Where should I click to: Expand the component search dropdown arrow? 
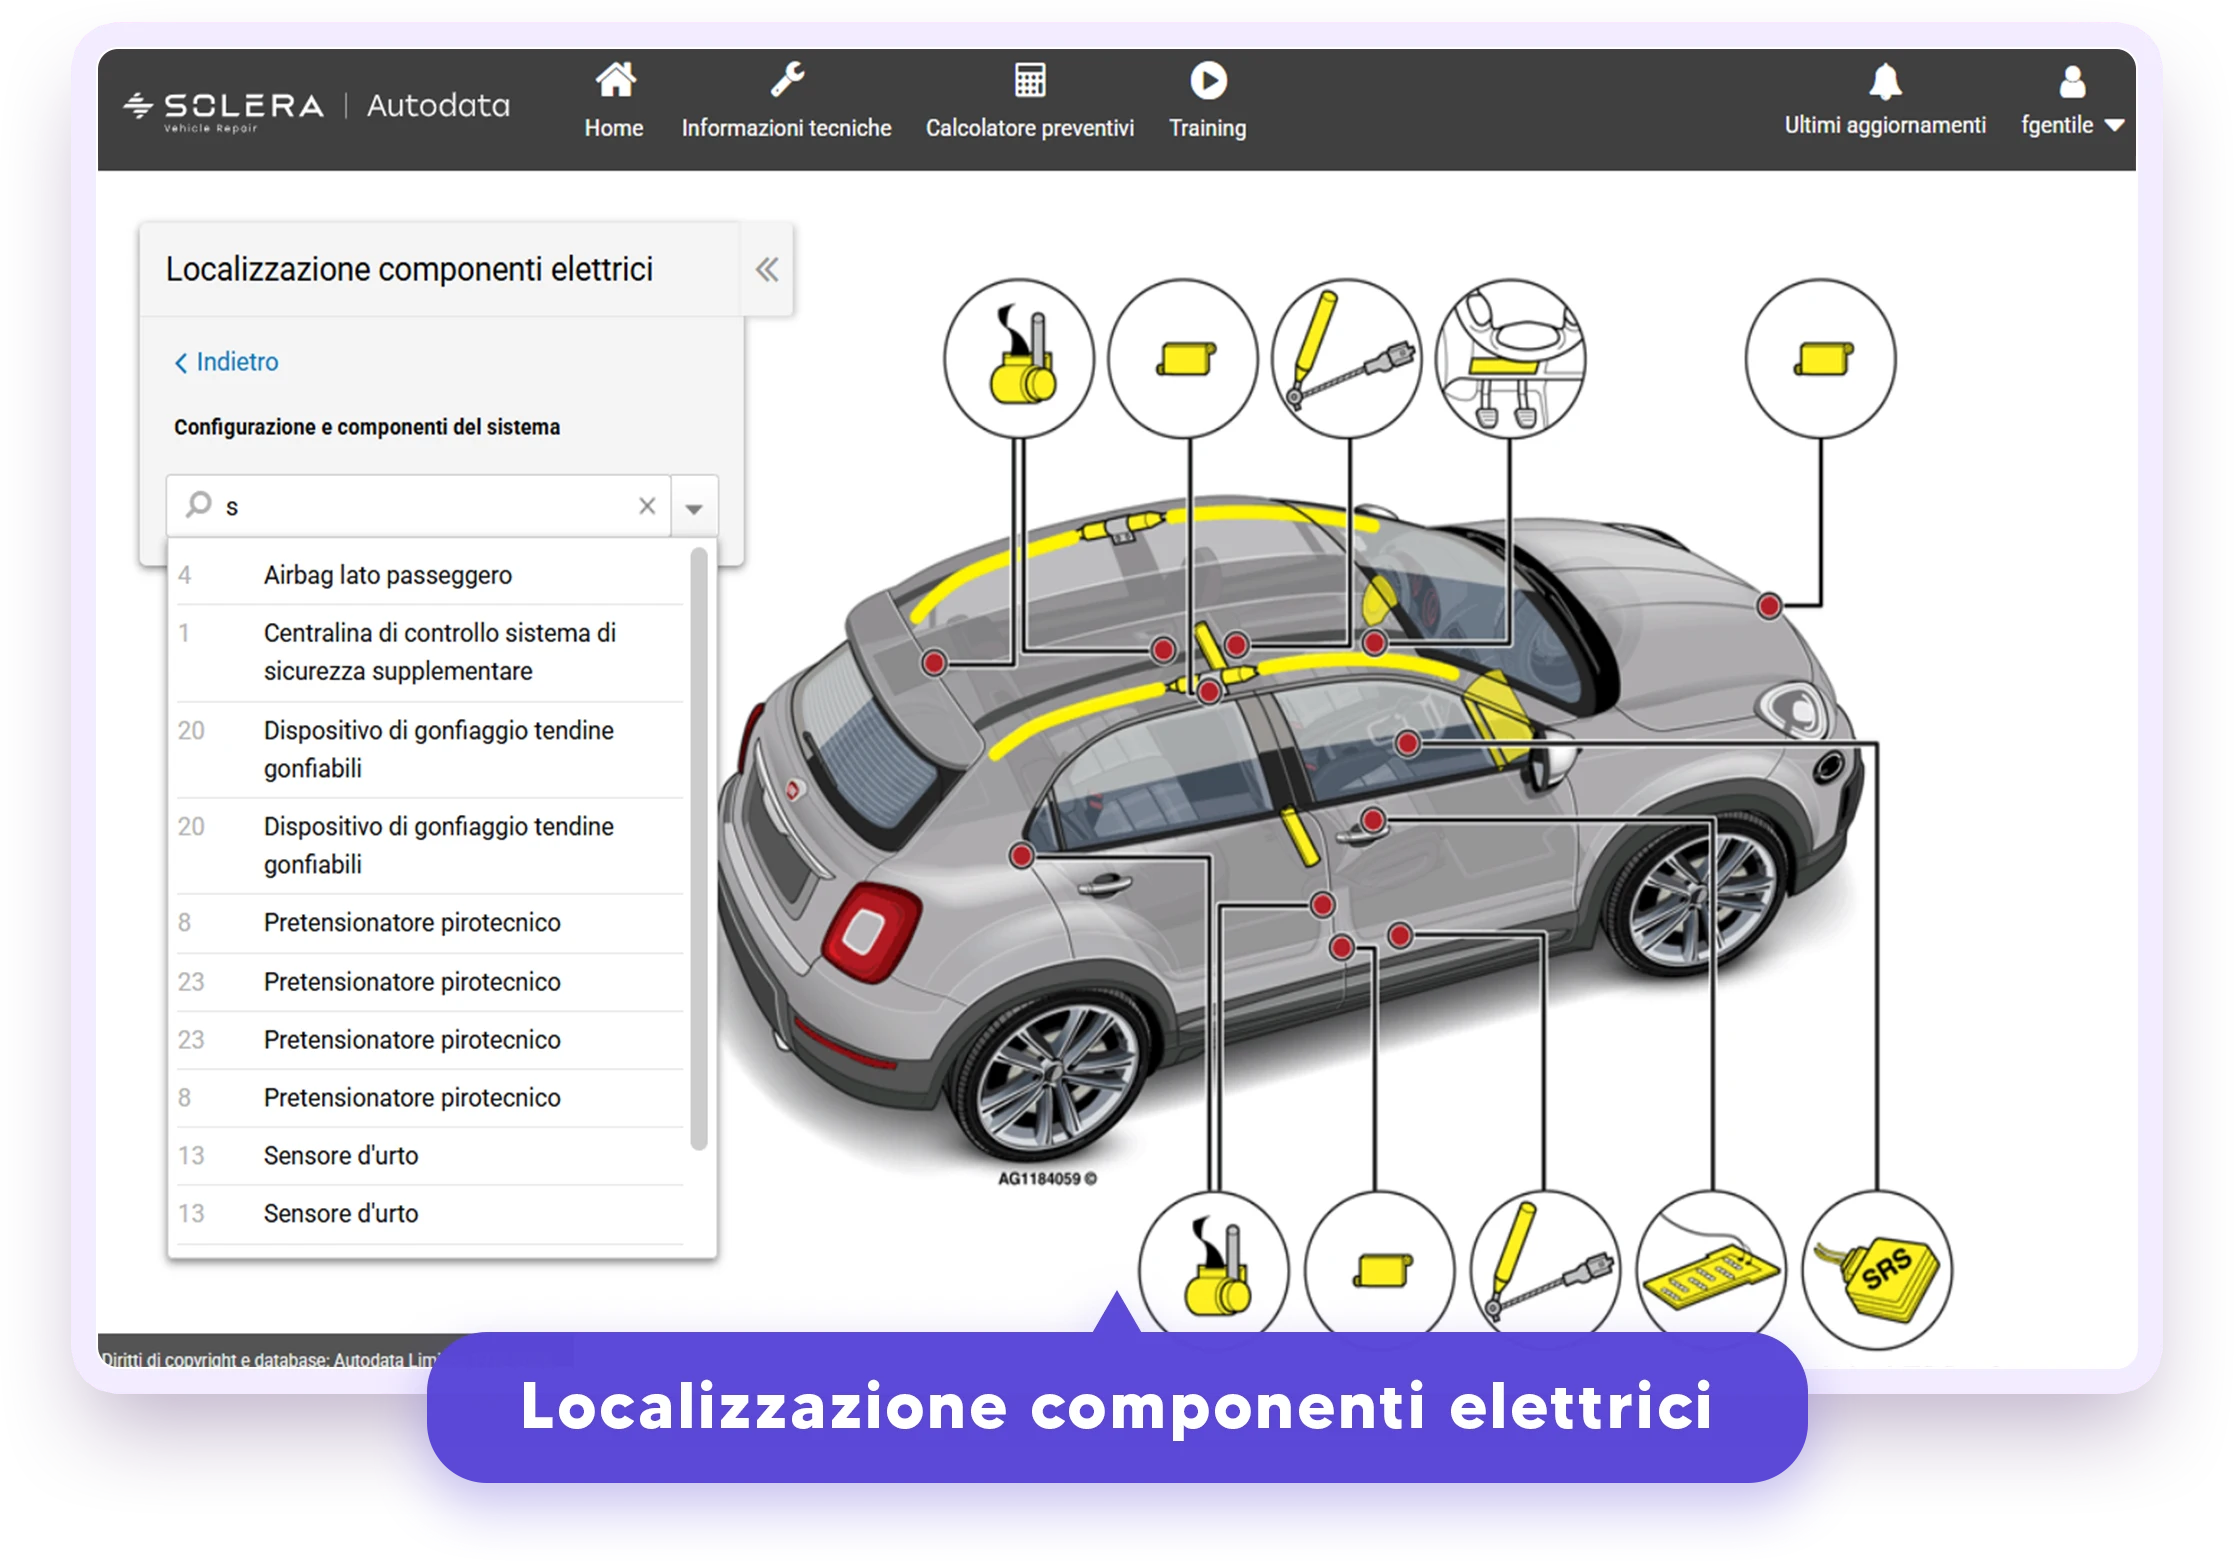pos(694,507)
